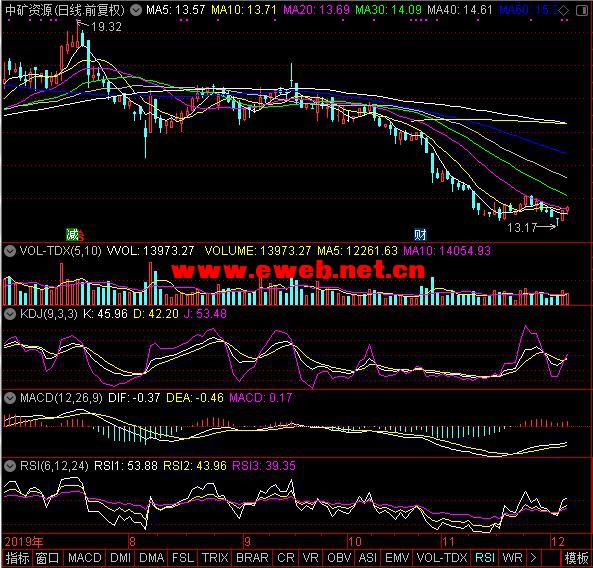Click the diamond icon beside MA60
Viewport: 593px width, 568px height.
click(x=564, y=10)
